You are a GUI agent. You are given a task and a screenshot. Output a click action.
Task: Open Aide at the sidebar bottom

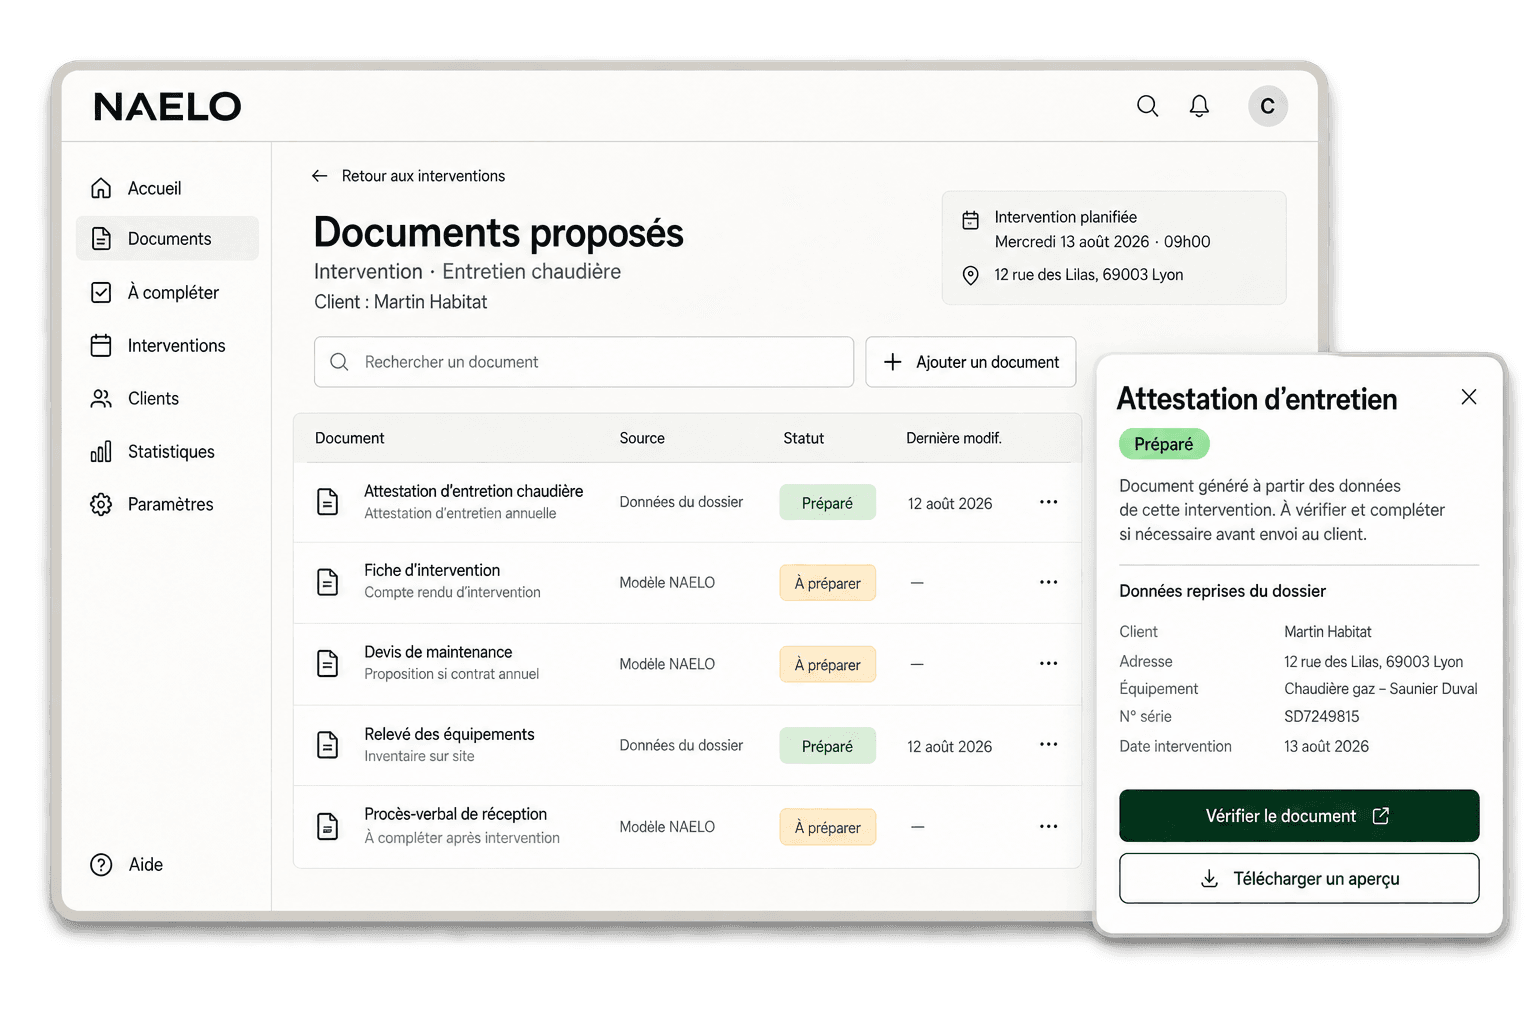click(x=127, y=865)
